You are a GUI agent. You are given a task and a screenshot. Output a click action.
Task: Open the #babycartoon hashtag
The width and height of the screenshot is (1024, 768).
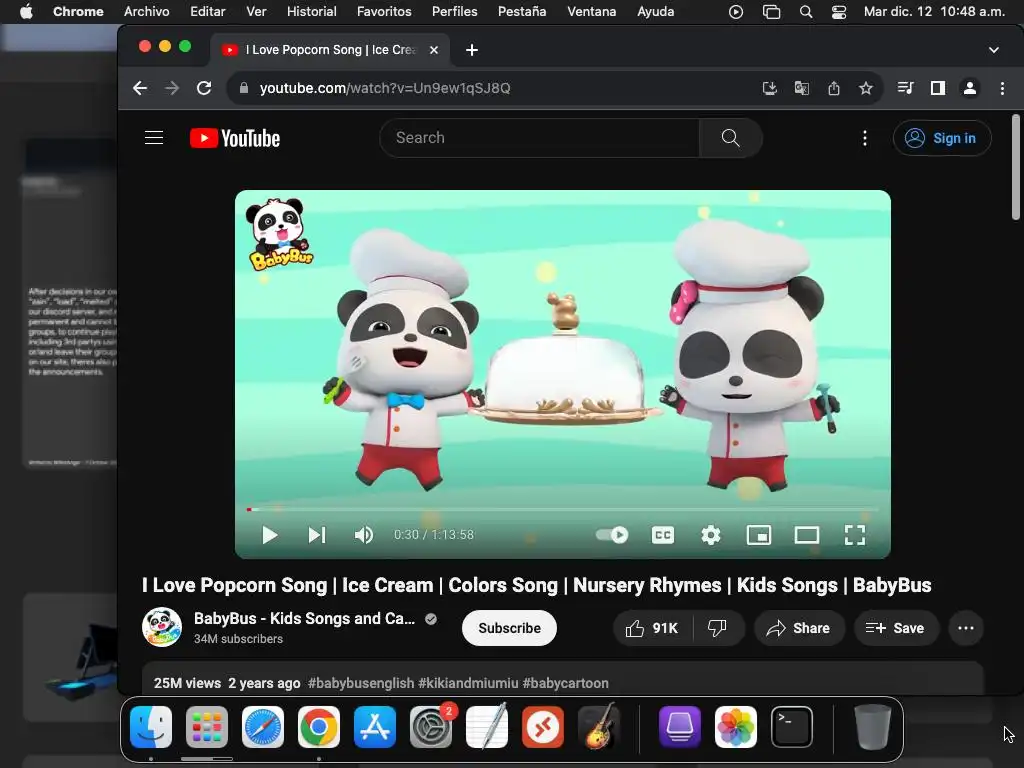(566, 683)
